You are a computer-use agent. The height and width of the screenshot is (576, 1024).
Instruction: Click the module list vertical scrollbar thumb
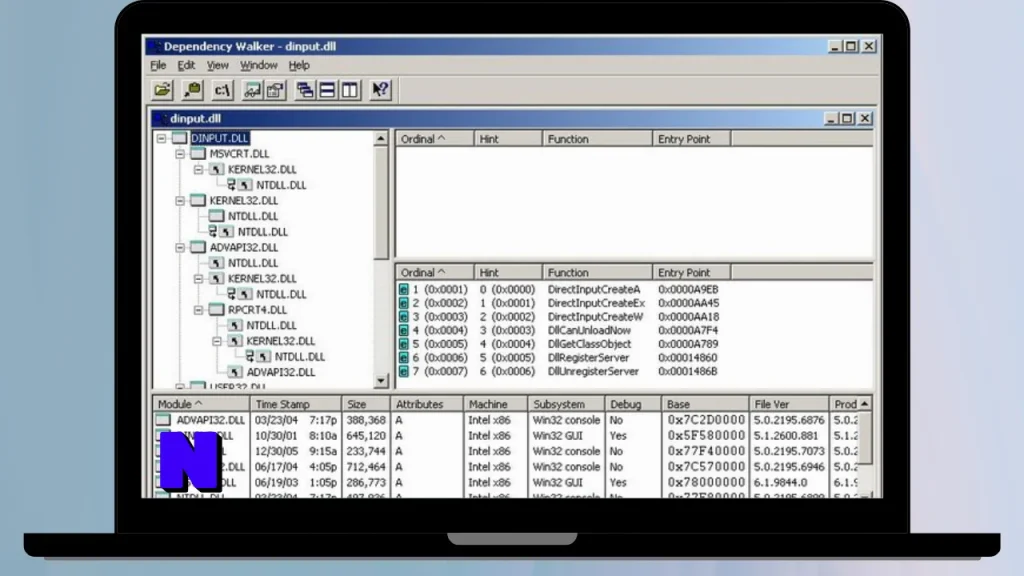click(x=865, y=438)
